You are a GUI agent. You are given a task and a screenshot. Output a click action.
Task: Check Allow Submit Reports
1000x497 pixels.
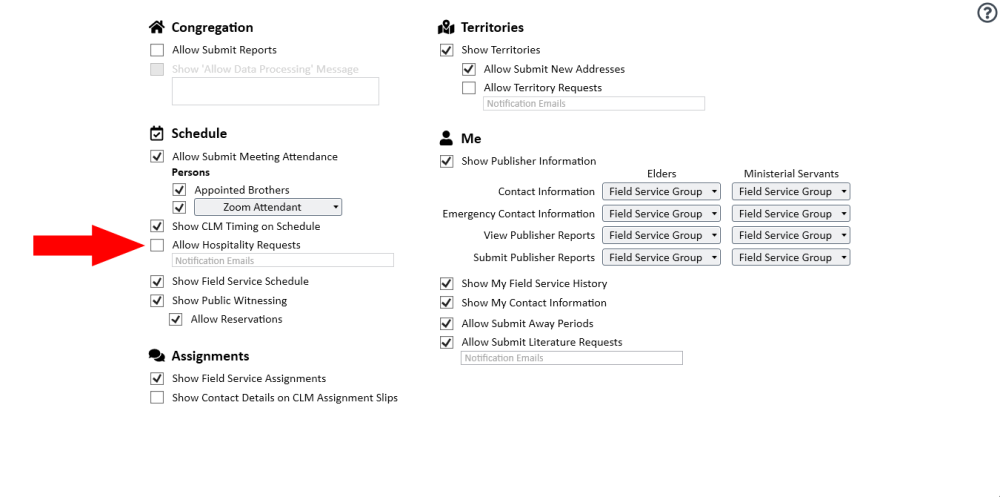[157, 50]
